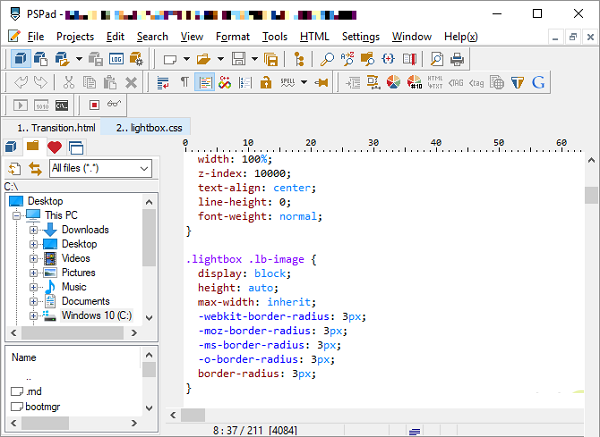
Task: Open the Favorites heart panel tab
Action: tap(54, 148)
